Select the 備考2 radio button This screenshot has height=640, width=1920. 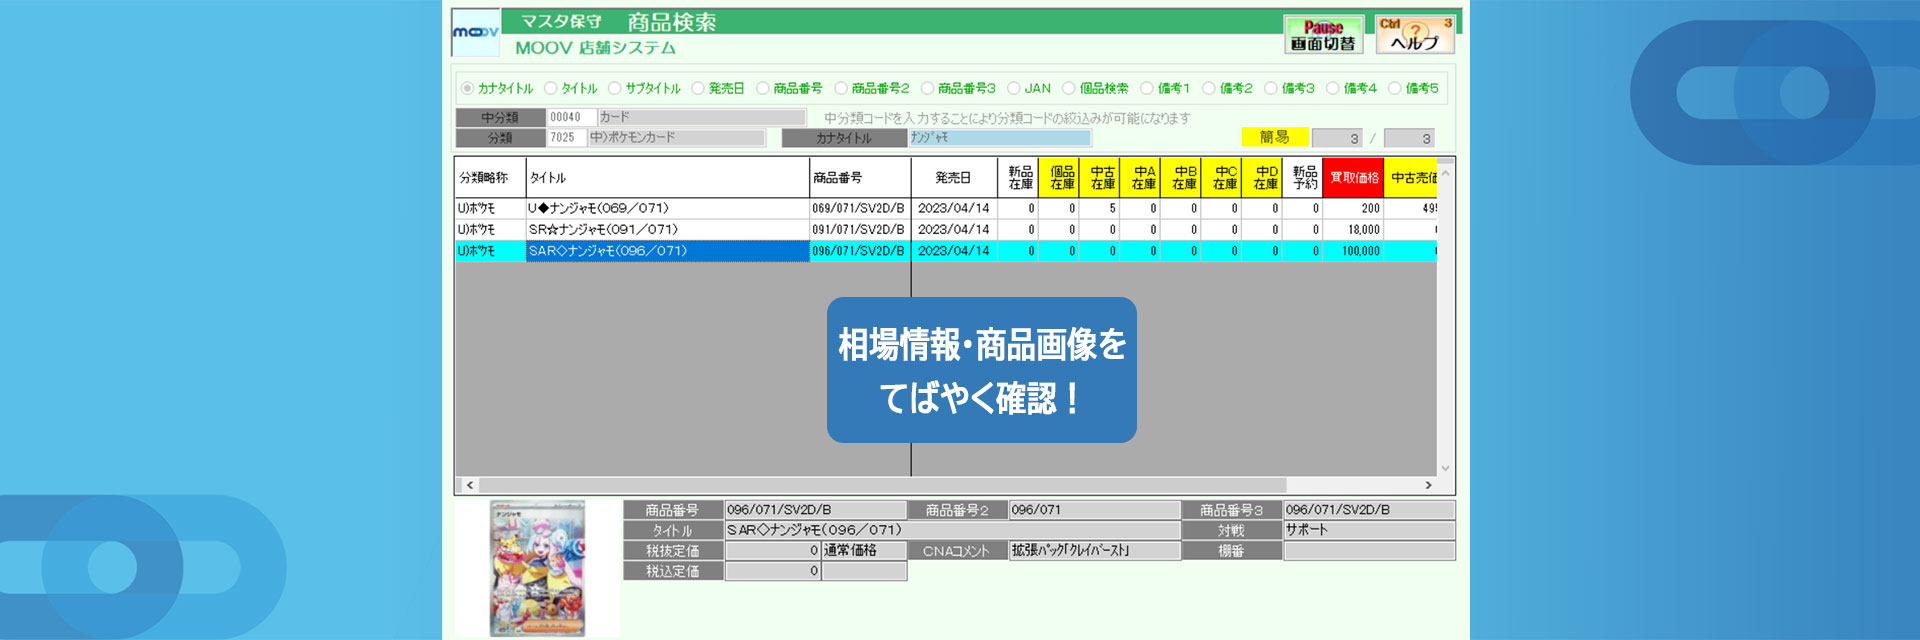(1208, 88)
